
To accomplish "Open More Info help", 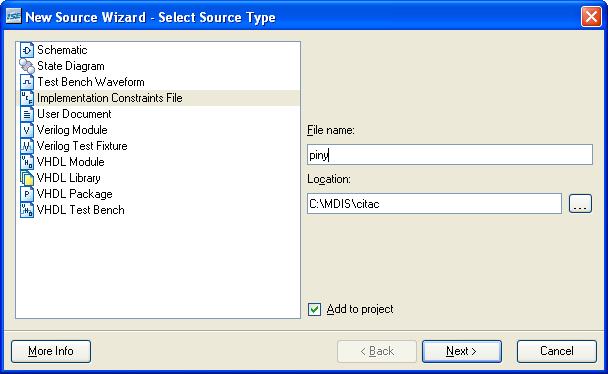I will (x=51, y=351).
